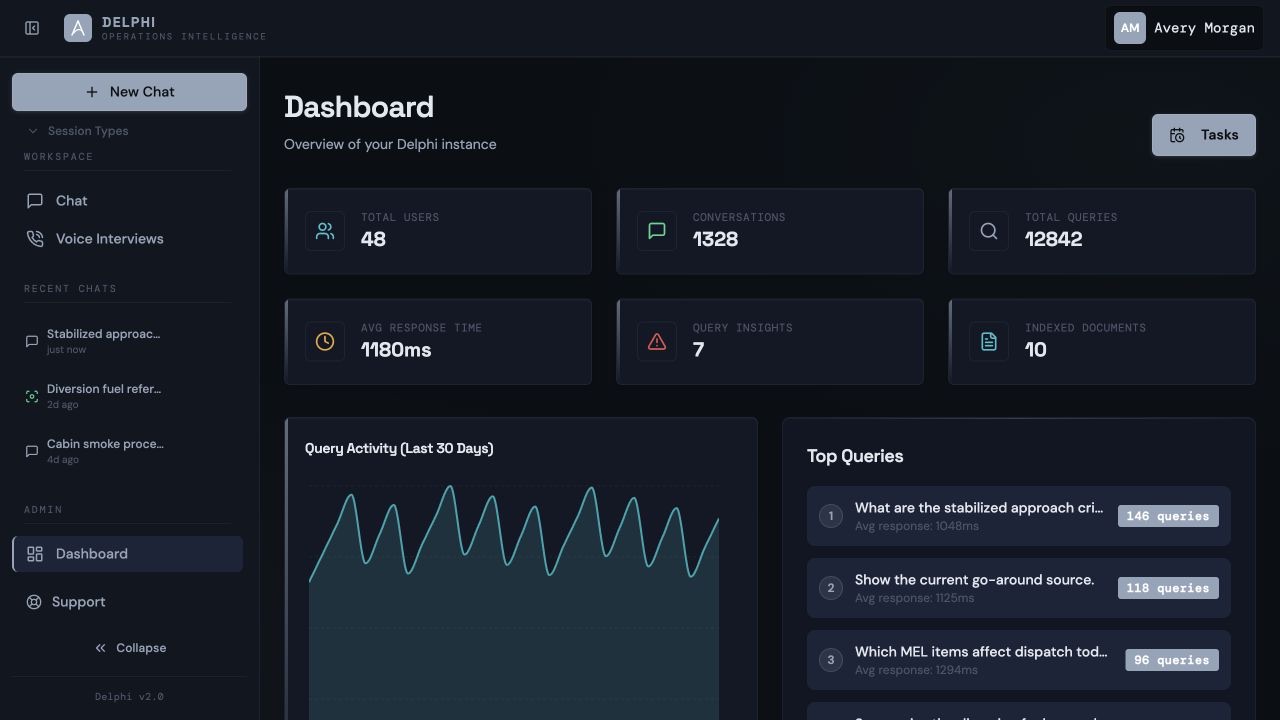Click the Tasks calendar-clock icon
The width and height of the screenshot is (1280, 720).
click(1177, 135)
